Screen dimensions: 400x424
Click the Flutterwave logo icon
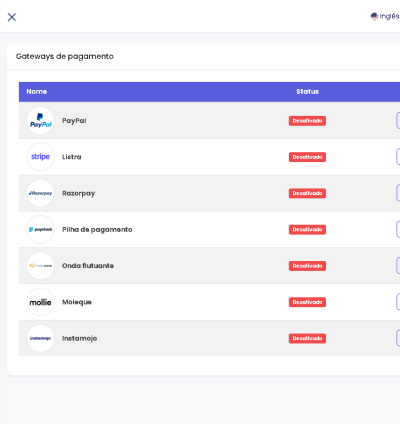(x=40, y=266)
